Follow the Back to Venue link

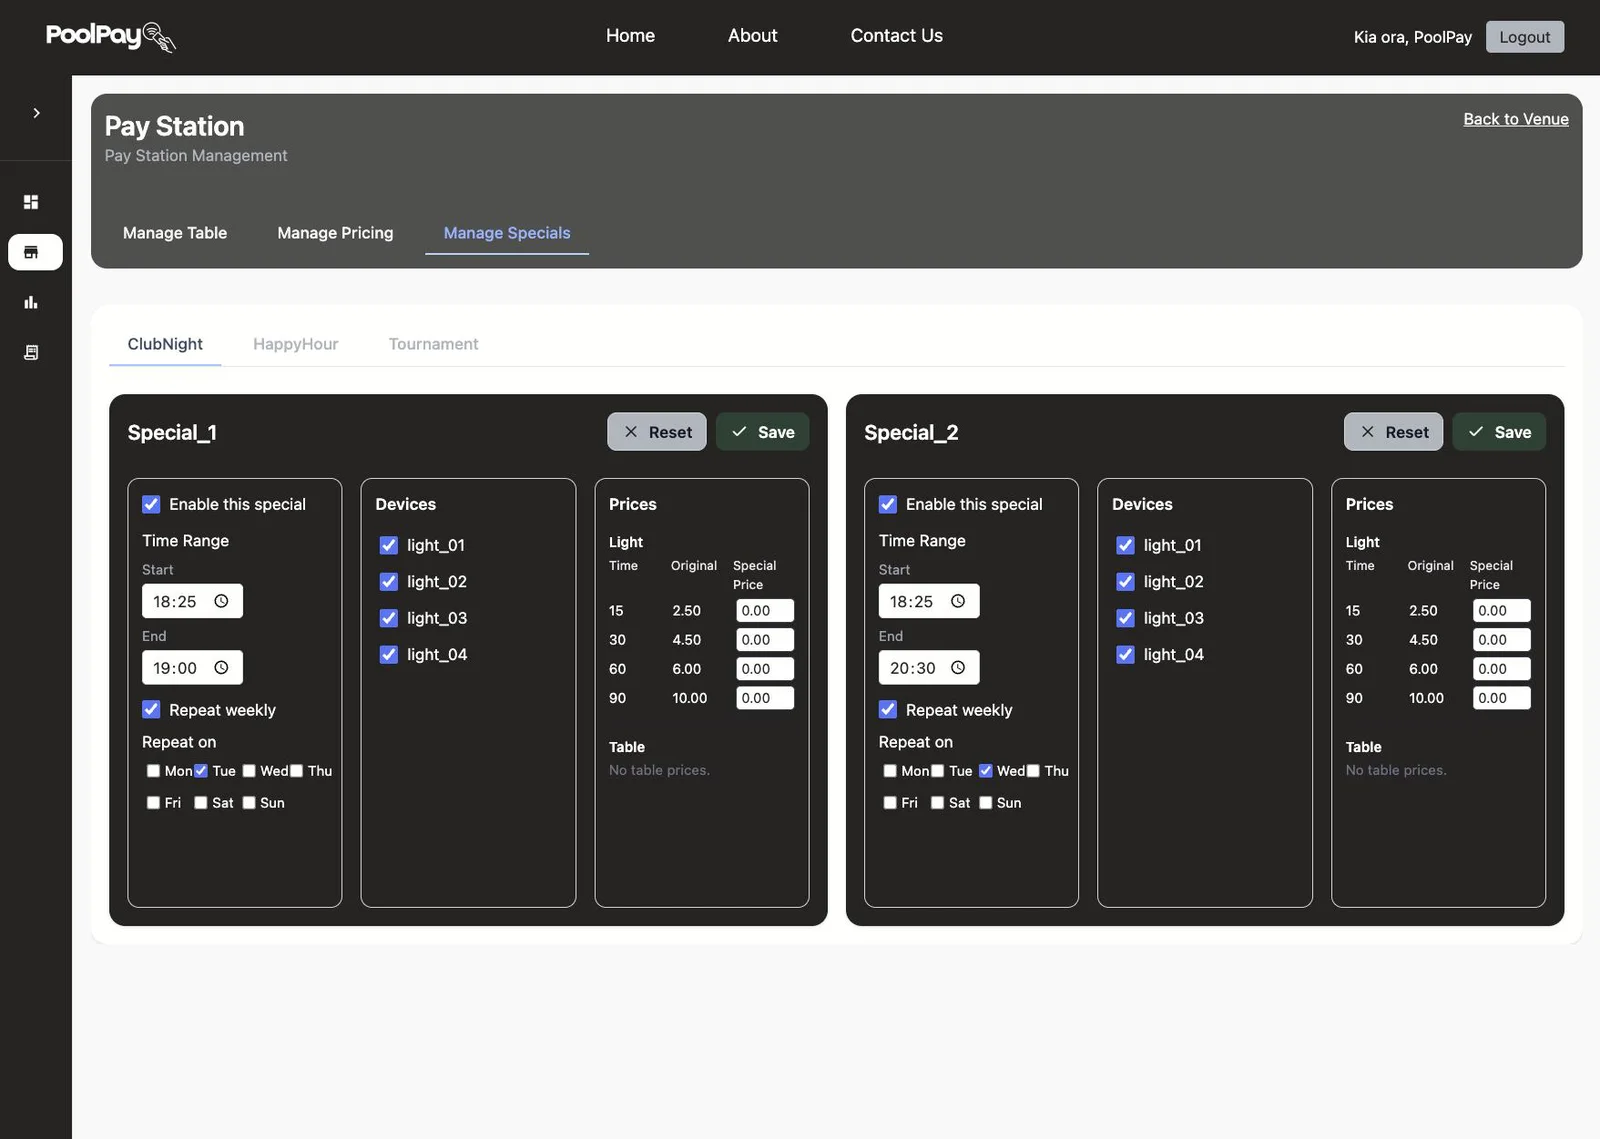(1516, 119)
